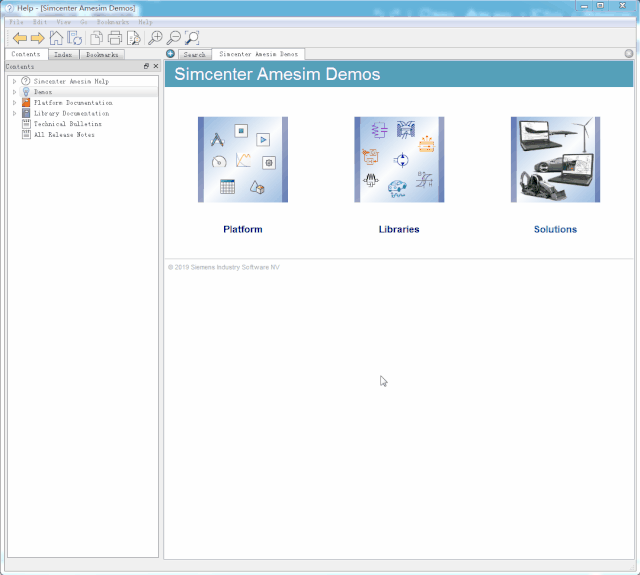This screenshot has height=575, width=640.
Task: Expand the Library Documentation node
Action: click(x=14, y=113)
